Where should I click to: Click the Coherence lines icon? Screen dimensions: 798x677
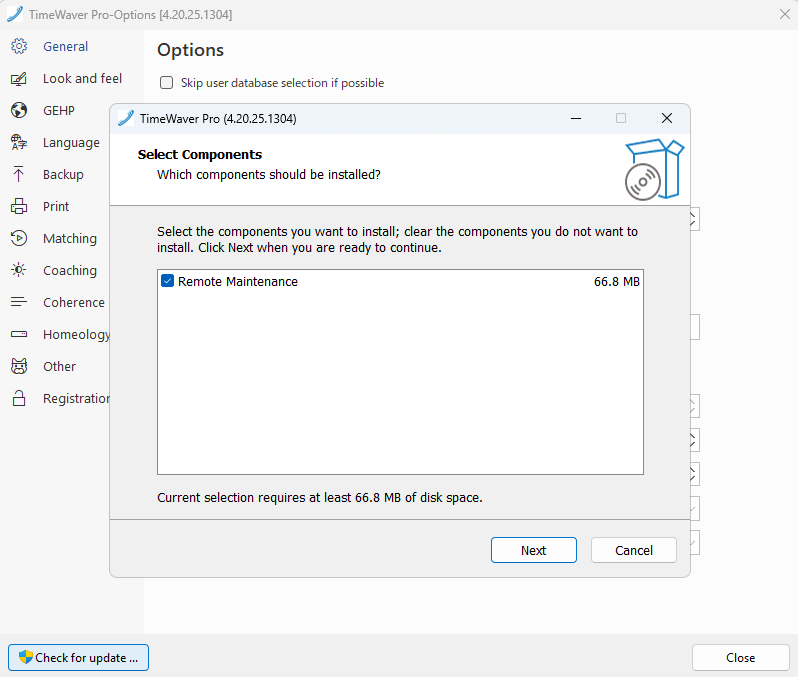click(x=19, y=302)
